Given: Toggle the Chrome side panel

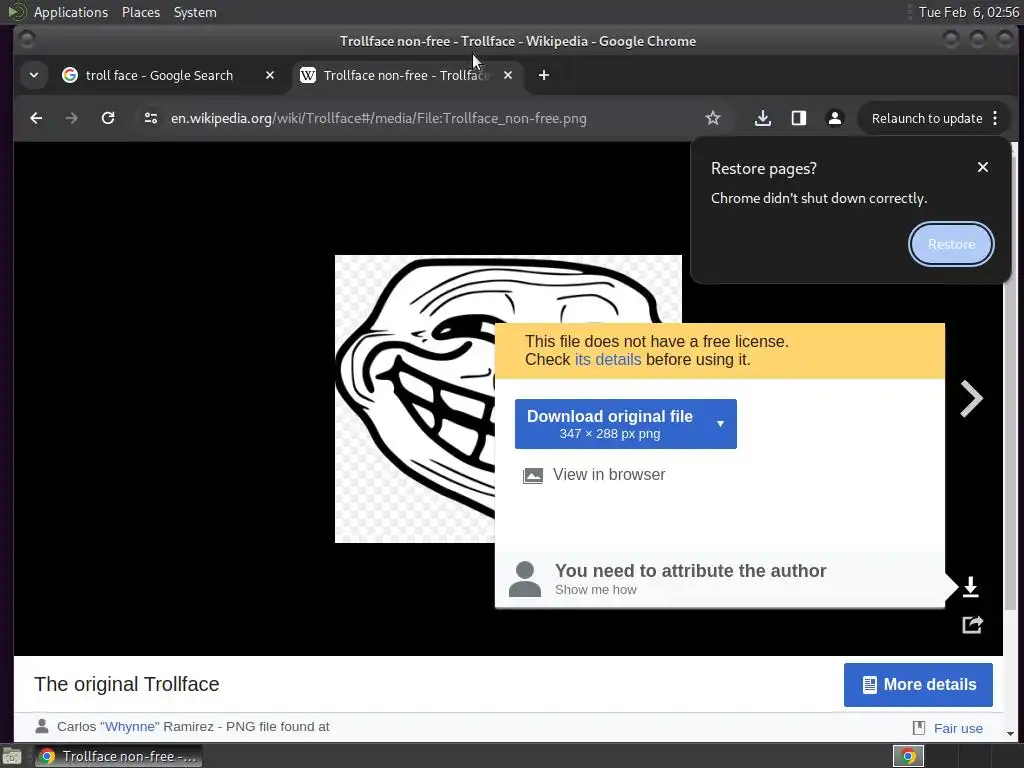Looking at the screenshot, I should click(798, 118).
